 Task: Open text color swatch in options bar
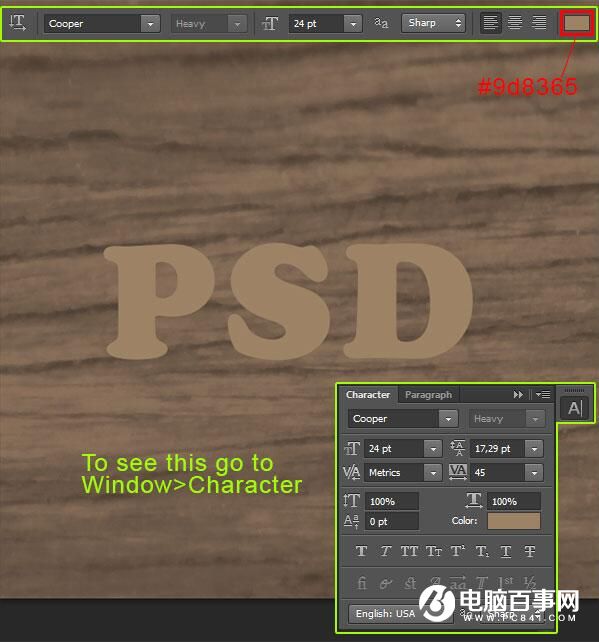coord(576,23)
